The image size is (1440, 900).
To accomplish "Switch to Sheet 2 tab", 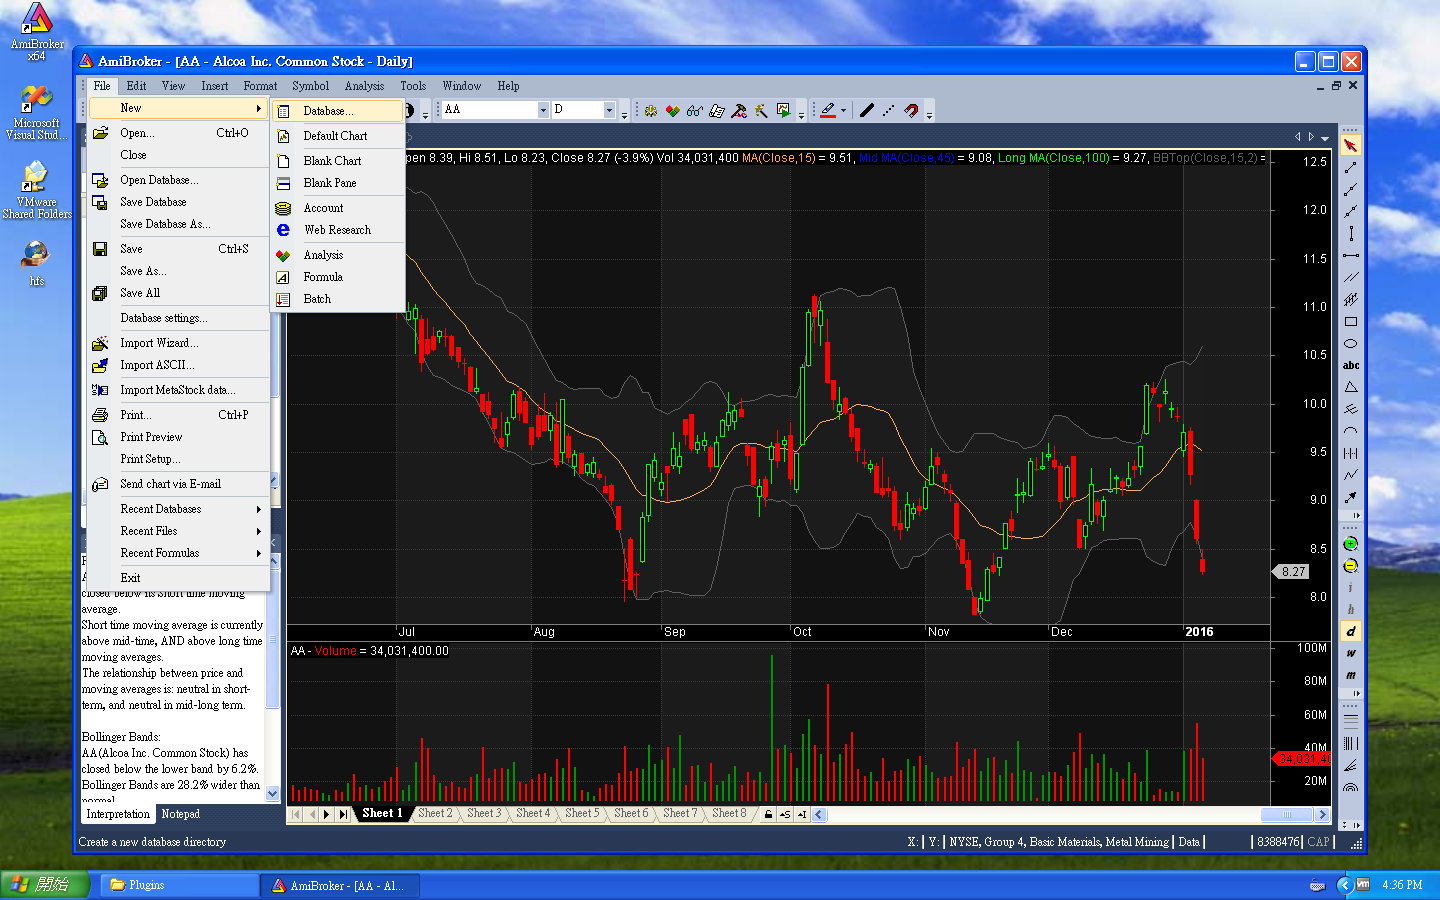I will (x=435, y=814).
